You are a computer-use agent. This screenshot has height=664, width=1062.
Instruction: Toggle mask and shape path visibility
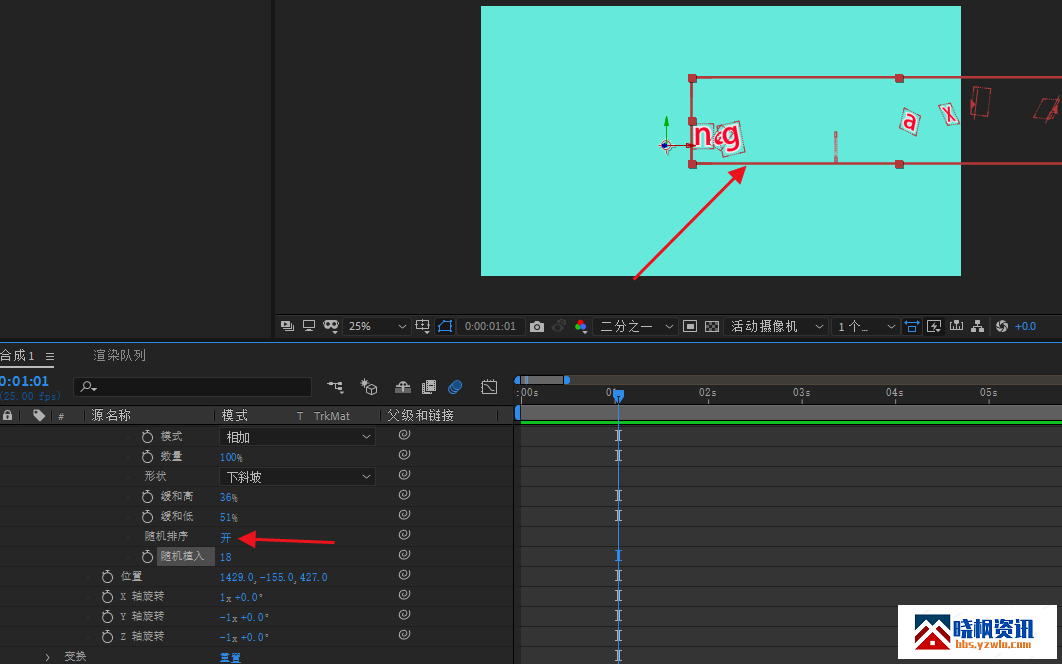click(x=445, y=327)
